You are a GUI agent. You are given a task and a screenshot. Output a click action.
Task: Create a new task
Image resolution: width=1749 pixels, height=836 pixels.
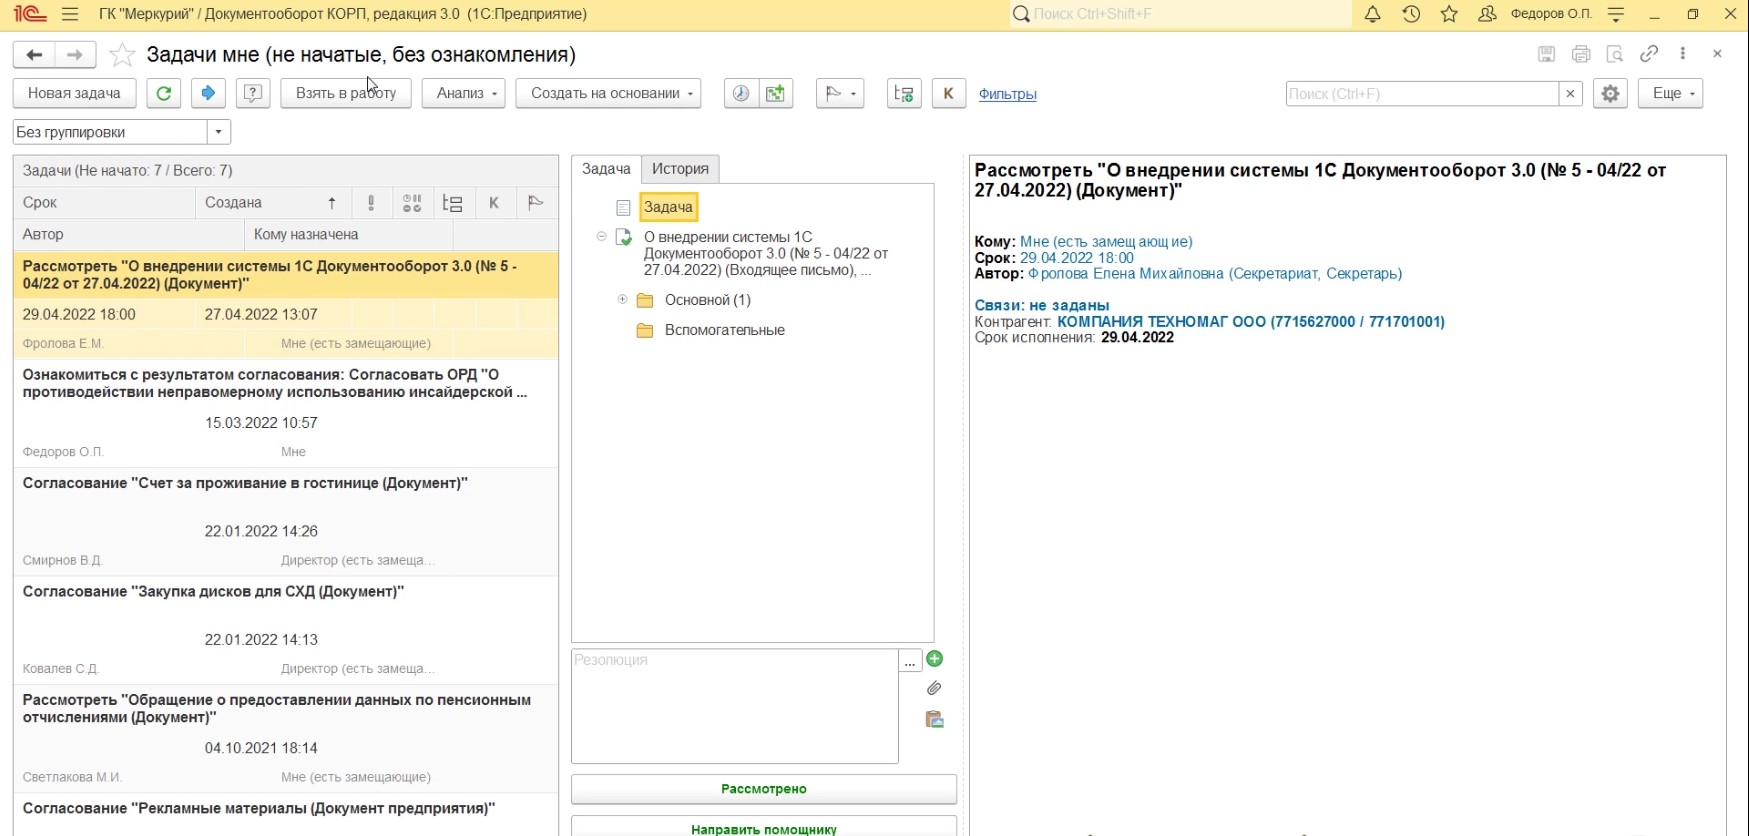pyautogui.click(x=74, y=93)
